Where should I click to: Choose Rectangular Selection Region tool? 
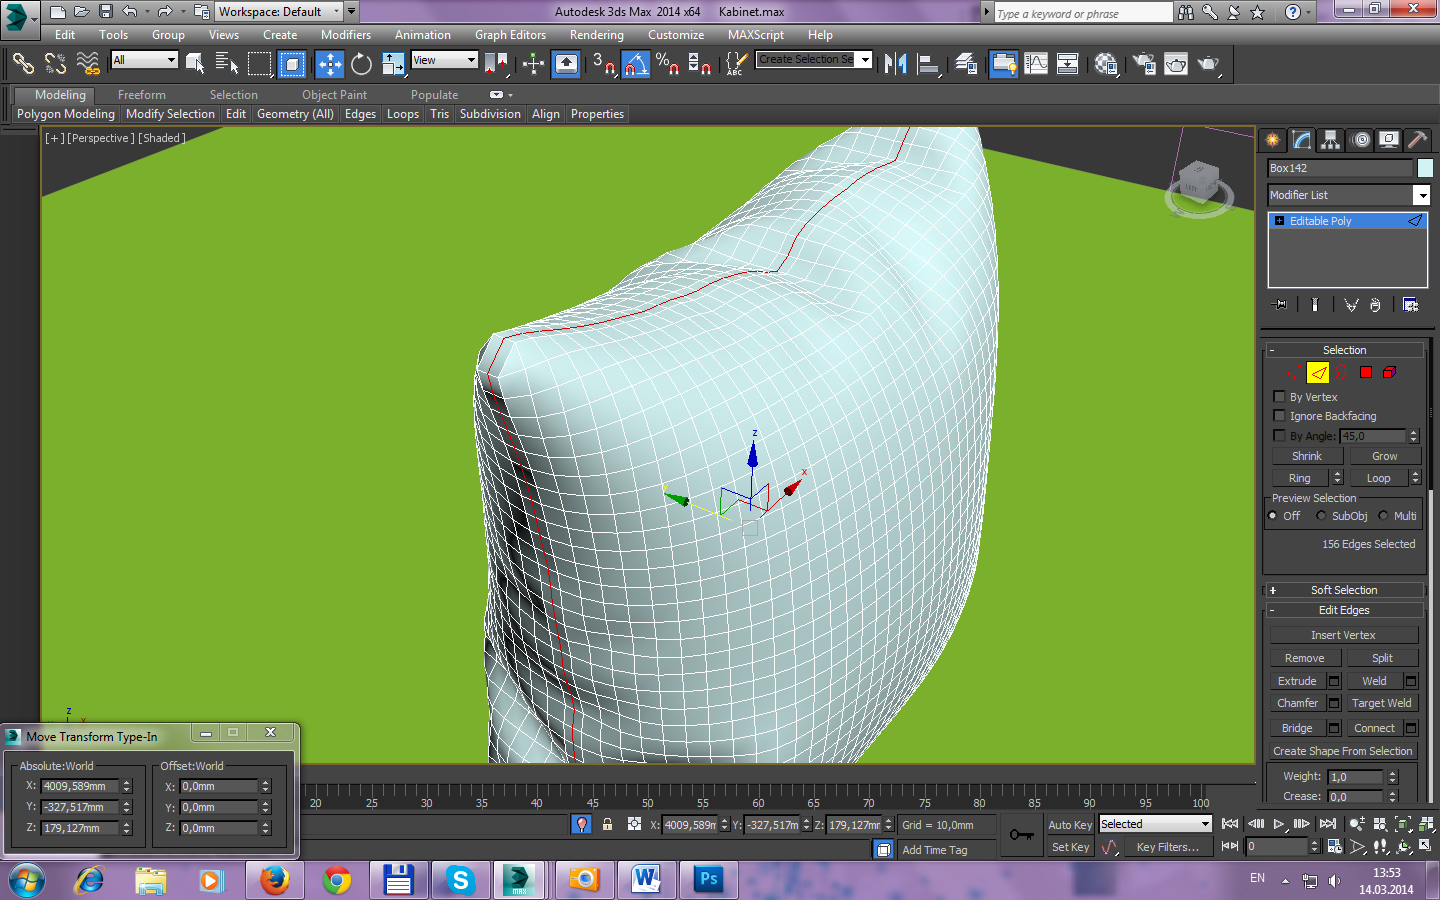pos(260,64)
